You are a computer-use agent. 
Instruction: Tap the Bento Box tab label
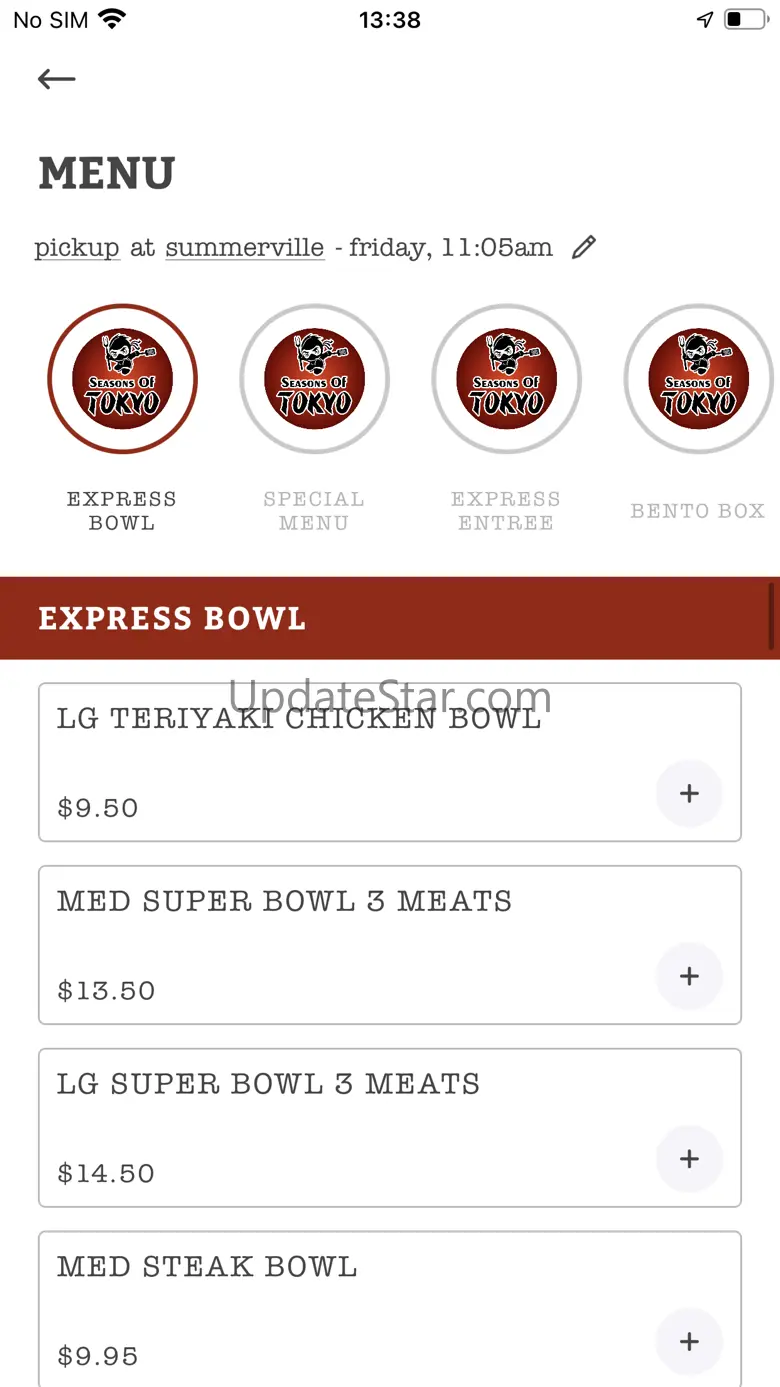pyautogui.click(x=698, y=511)
